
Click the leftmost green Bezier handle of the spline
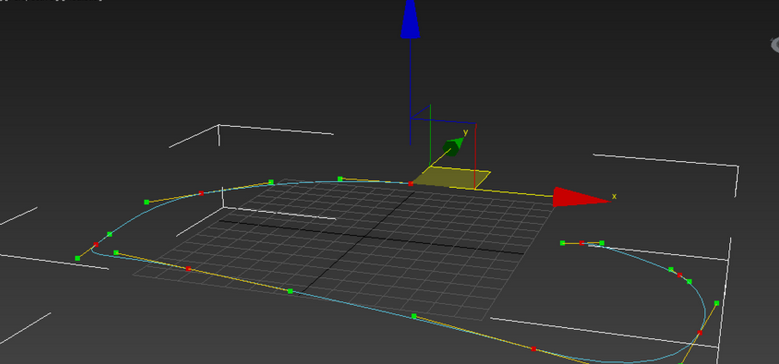tap(78, 258)
